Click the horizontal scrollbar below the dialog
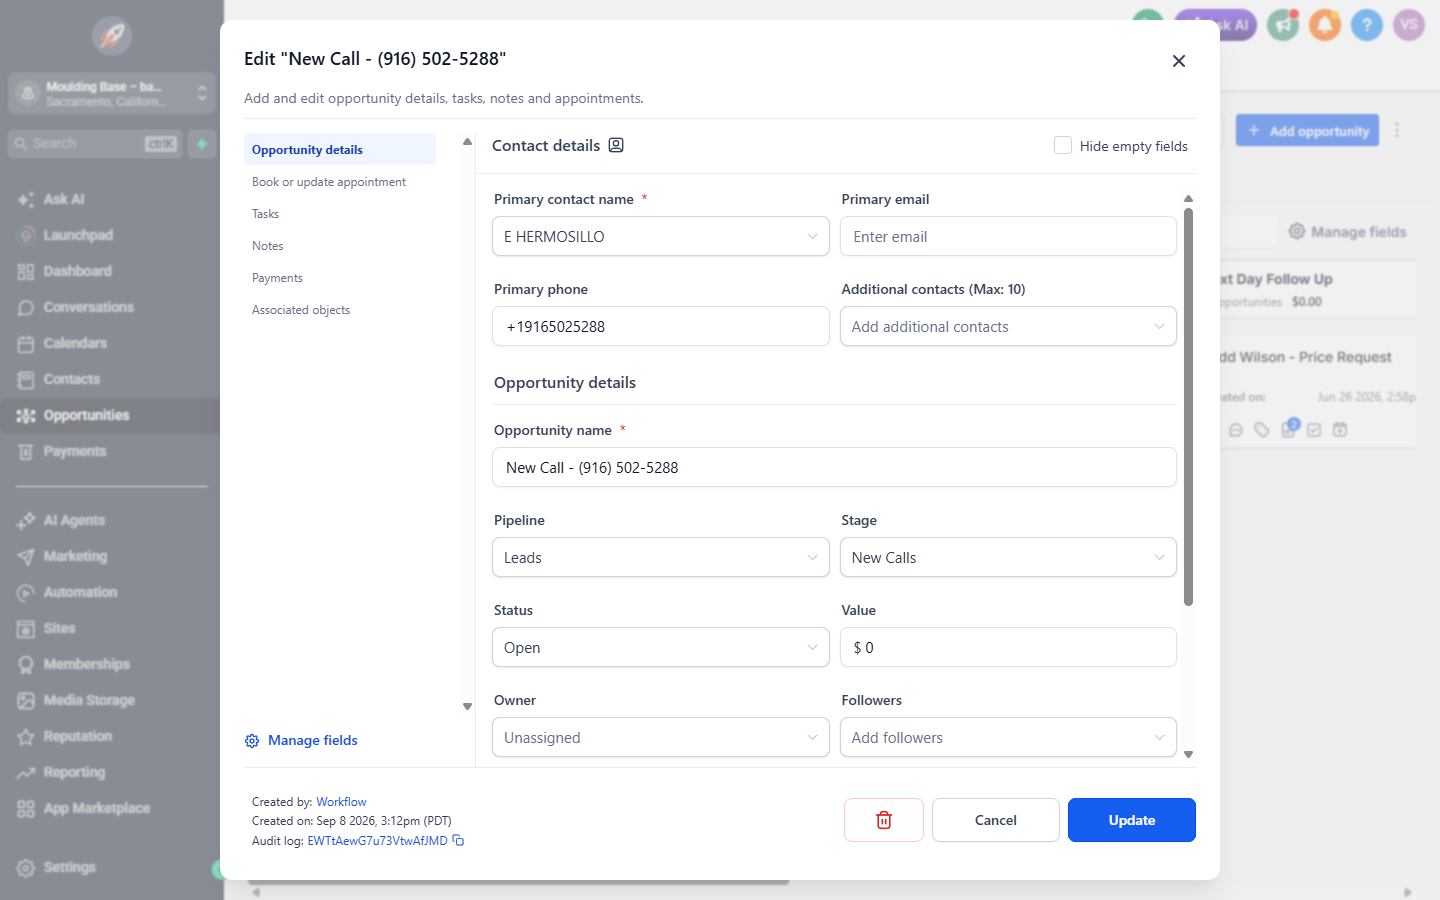1440x900 pixels. (x=520, y=883)
